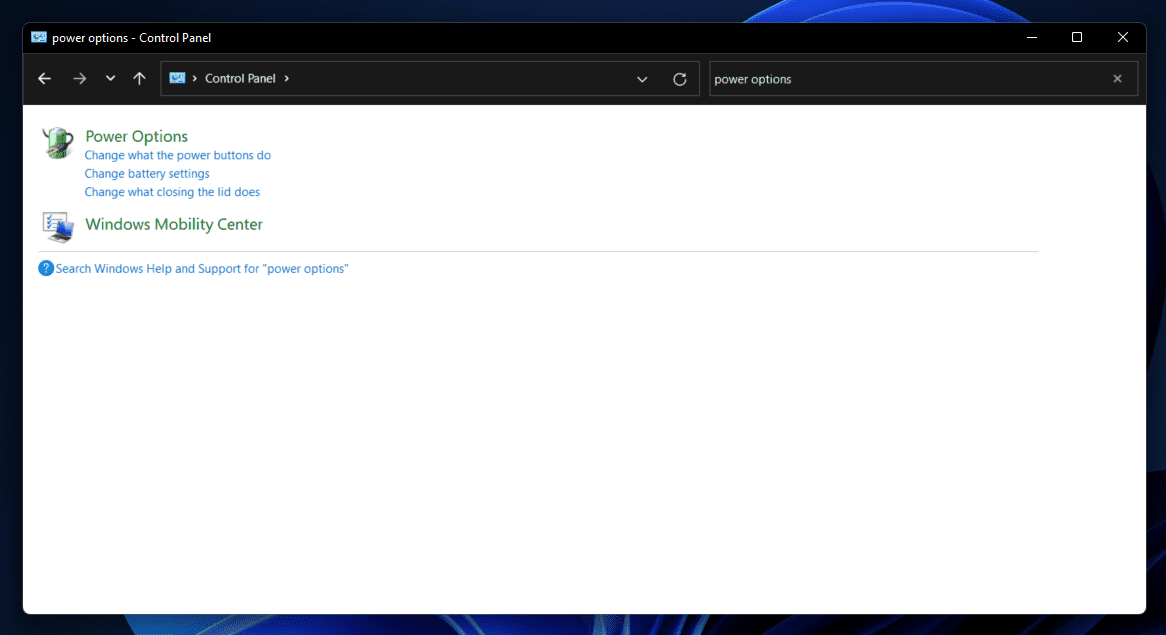1166x635 pixels.
Task: Refresh the Control Panel results
Action: coord(680,79)
